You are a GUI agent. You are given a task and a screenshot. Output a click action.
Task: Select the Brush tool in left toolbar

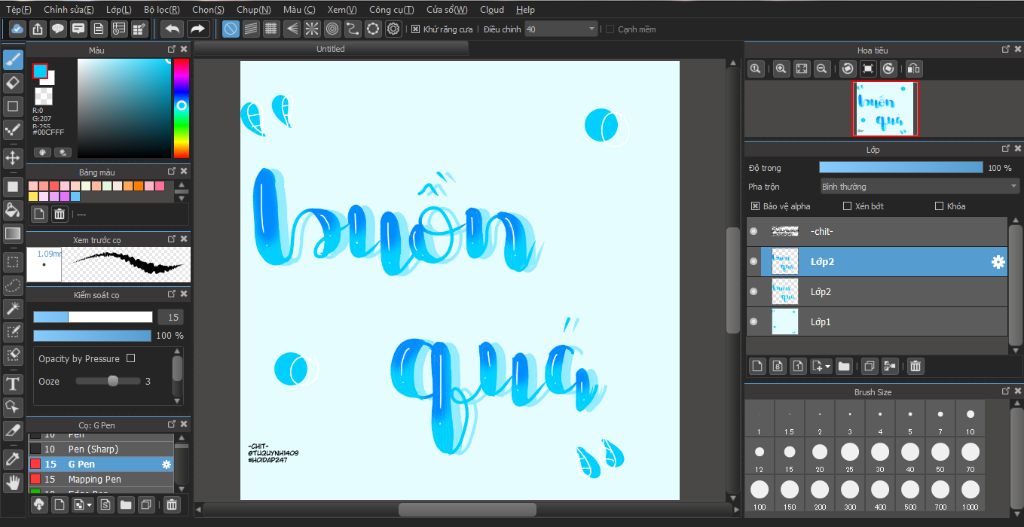click(x=13, y=60)
